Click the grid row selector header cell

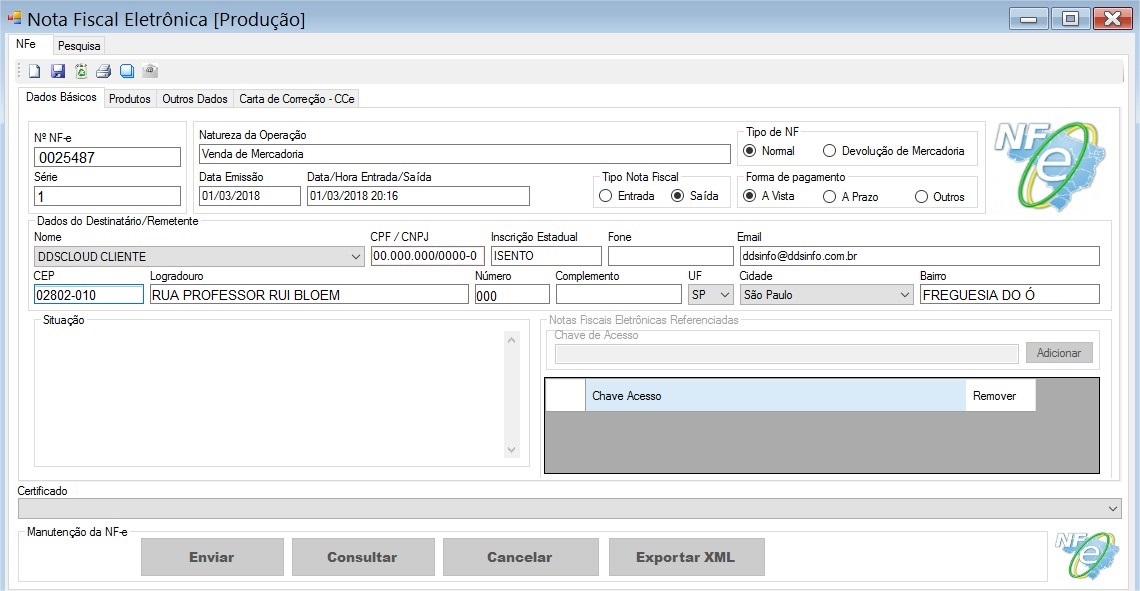click(566, 395)
